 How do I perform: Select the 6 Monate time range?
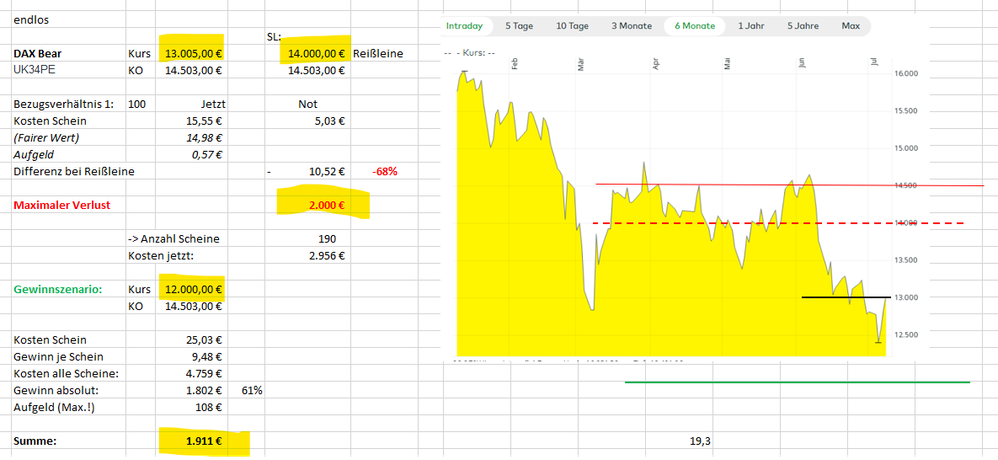[x=695, y=26]
